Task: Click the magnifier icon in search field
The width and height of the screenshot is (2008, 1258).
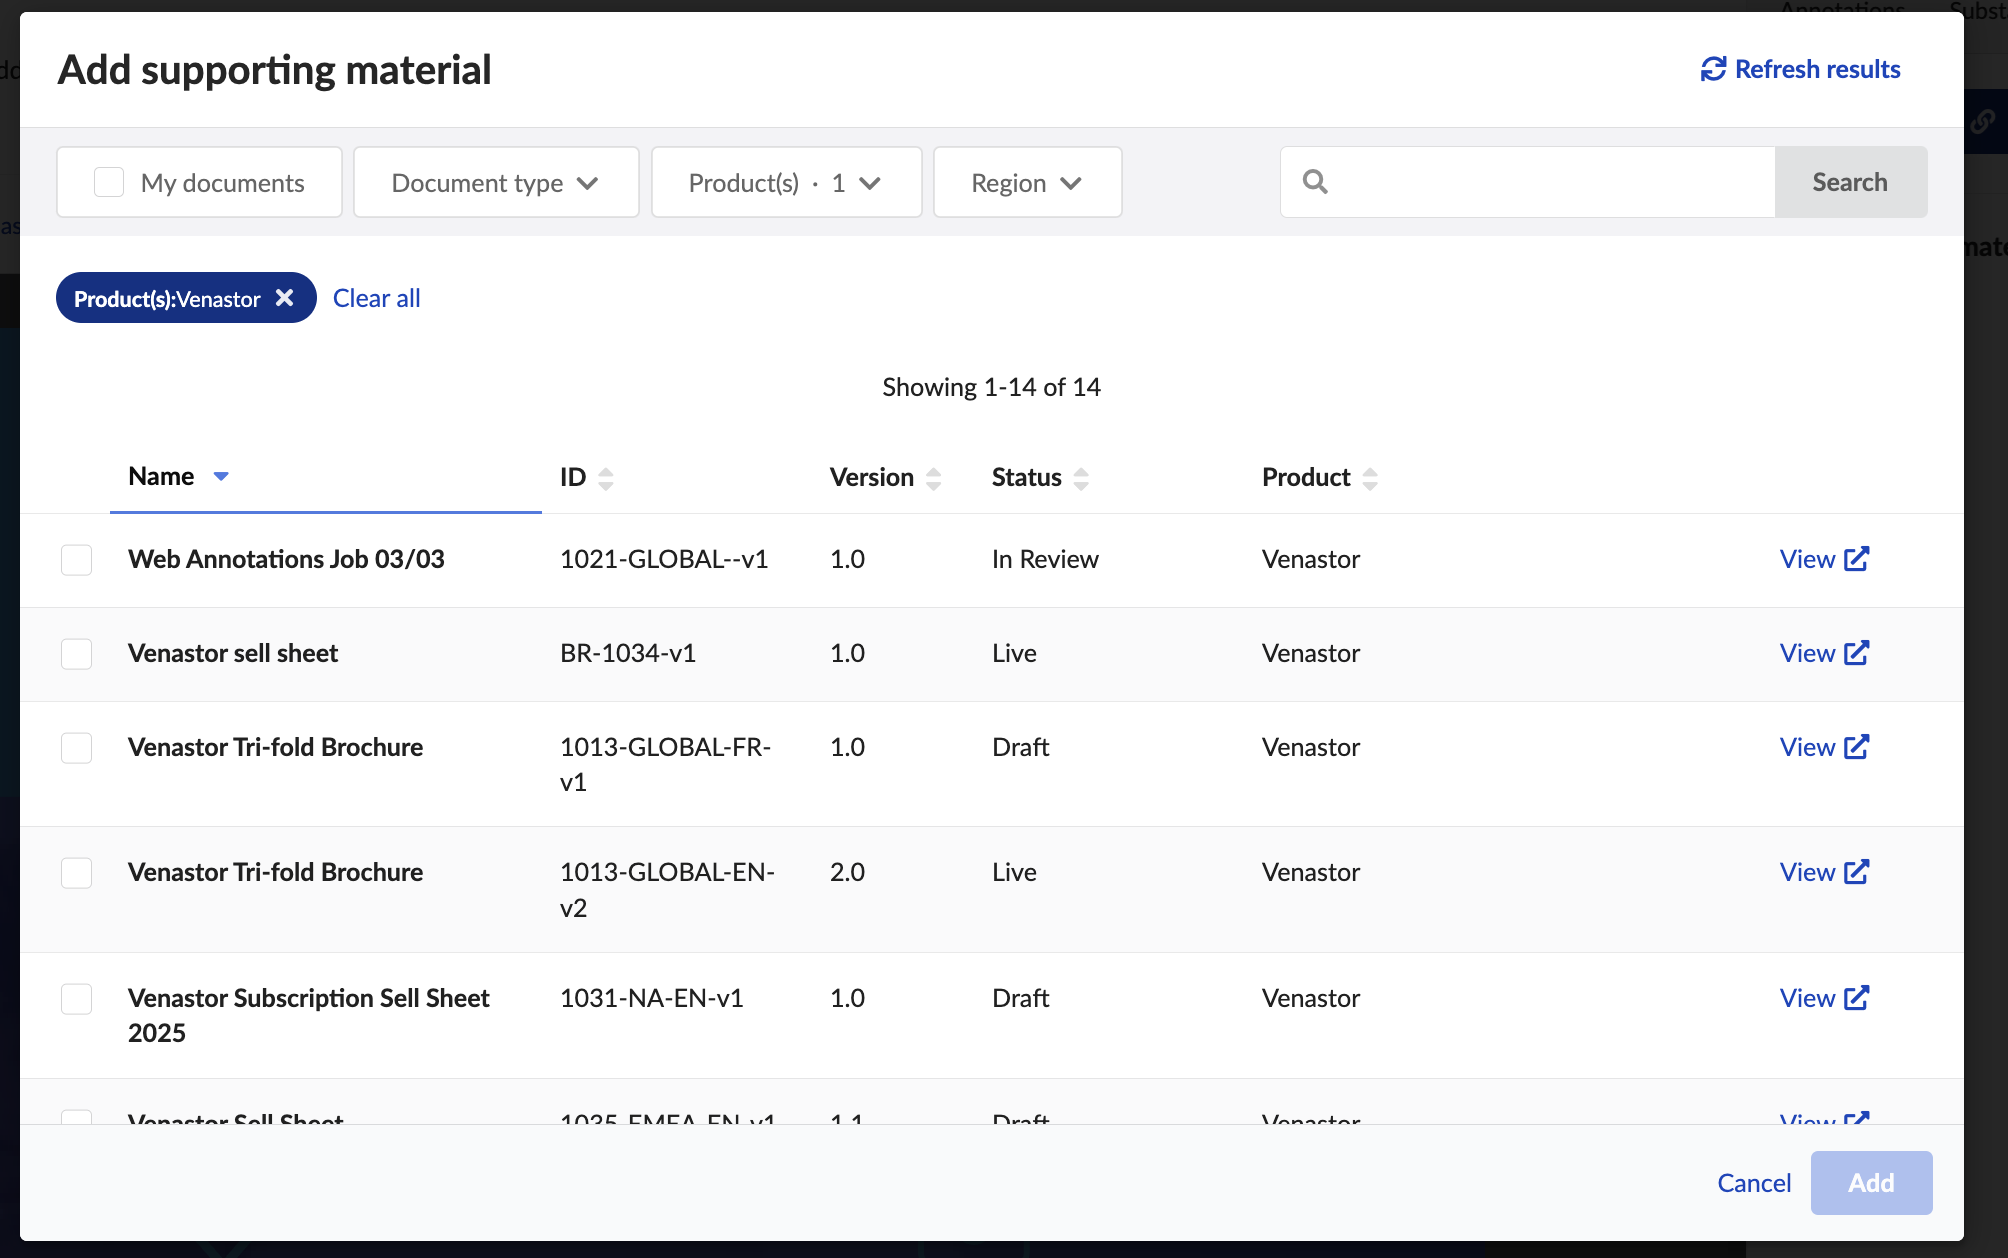Action: (x=1315, y=181)
